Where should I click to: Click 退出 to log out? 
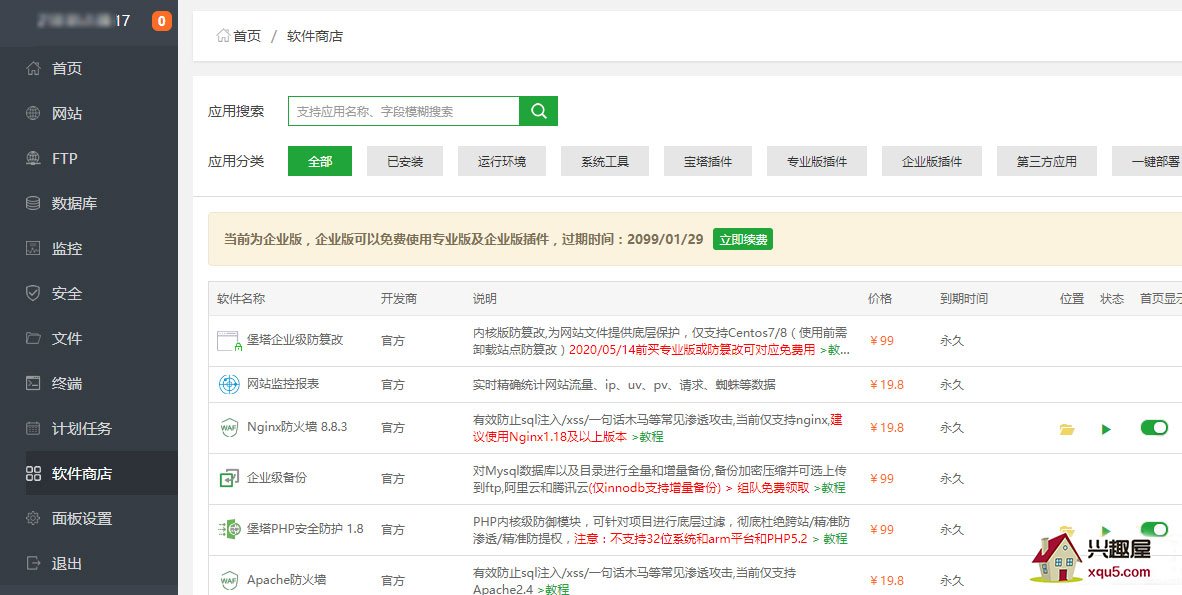(89, 563)
